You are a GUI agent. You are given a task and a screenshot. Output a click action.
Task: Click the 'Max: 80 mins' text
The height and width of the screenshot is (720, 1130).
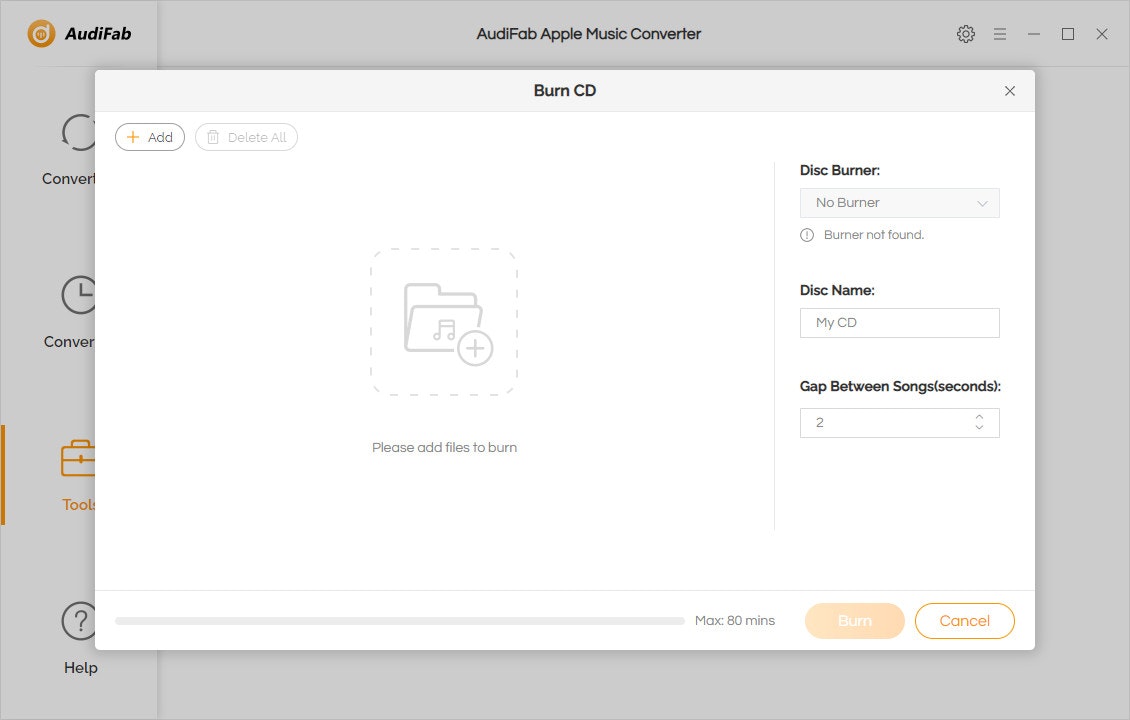[x=734, y=621]
